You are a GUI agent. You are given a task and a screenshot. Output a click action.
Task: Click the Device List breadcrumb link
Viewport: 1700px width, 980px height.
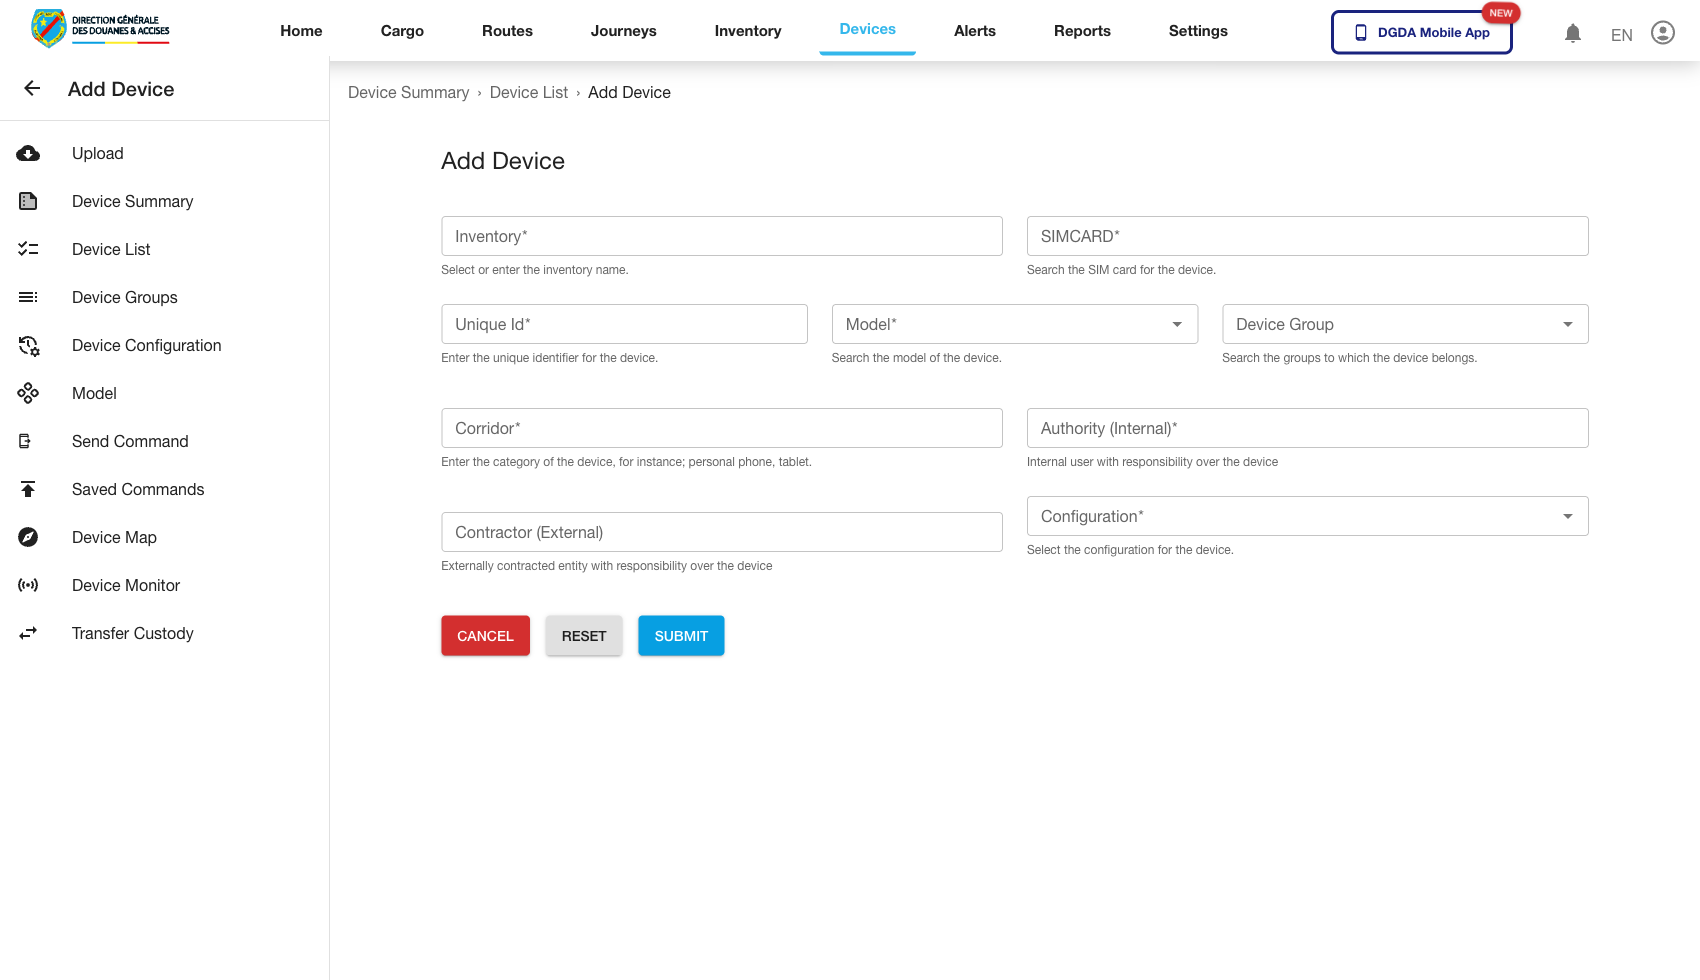point(528,92)
